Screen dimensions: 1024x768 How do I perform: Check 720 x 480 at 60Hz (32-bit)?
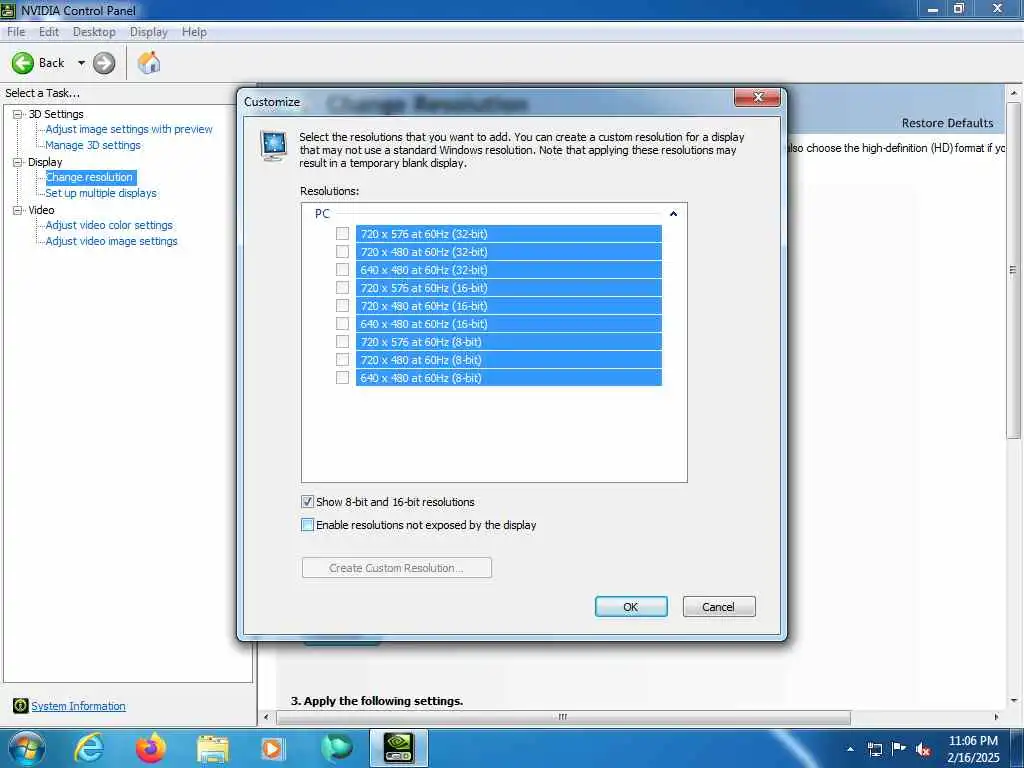click(342, 251)
